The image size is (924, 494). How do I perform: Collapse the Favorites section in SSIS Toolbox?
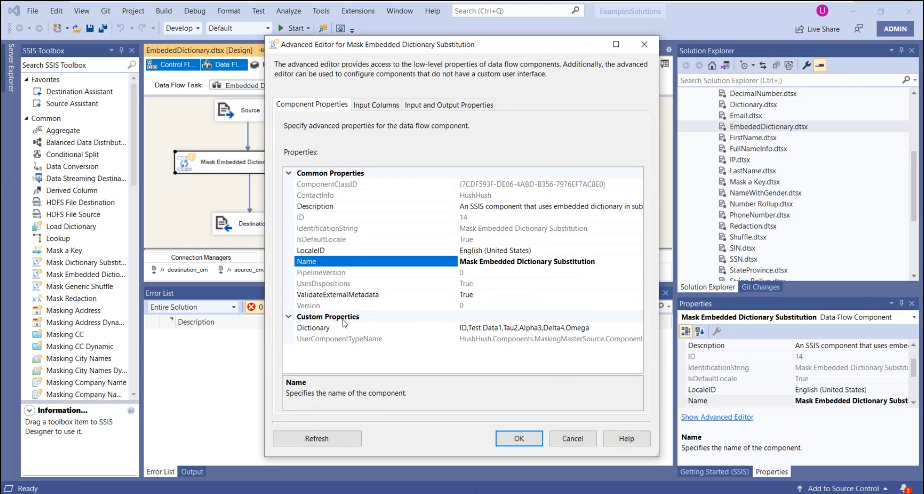point(27,80)
